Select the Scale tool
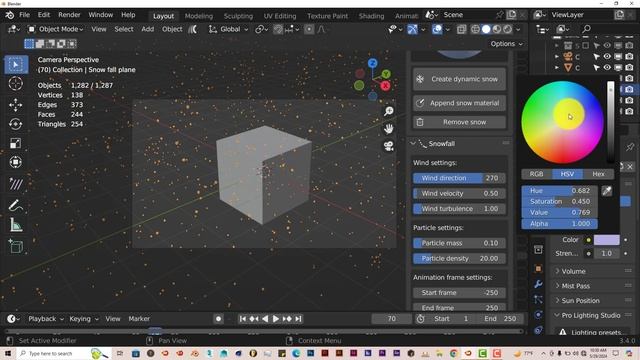The height and width of the screenshot is (360, 640). (x=16, y=143)
